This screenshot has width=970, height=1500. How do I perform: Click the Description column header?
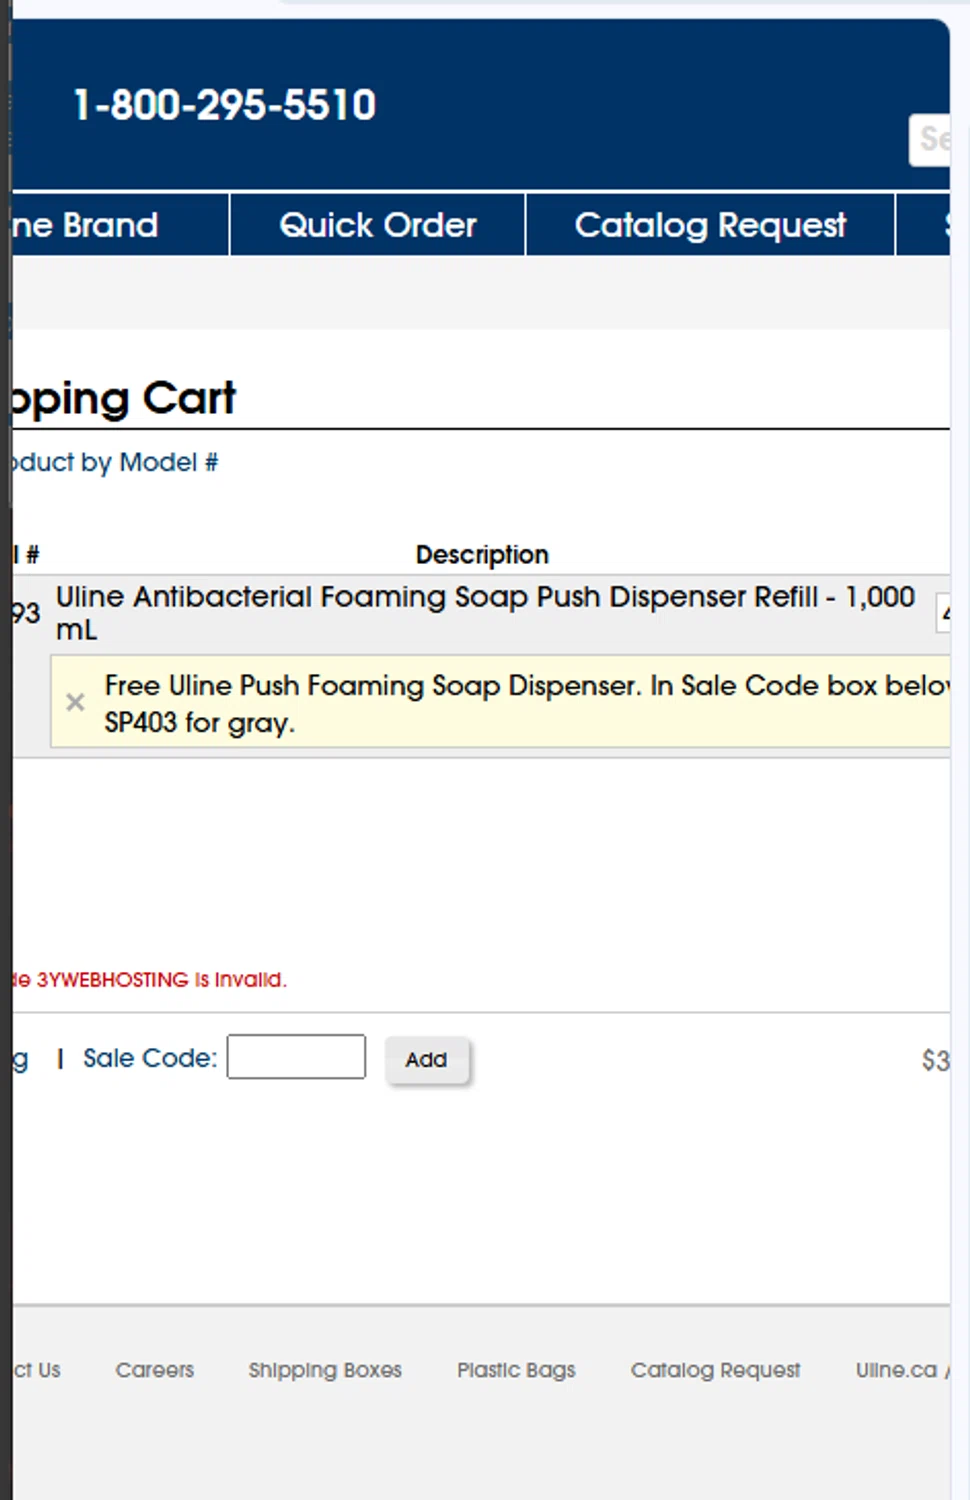pos(482,554)
